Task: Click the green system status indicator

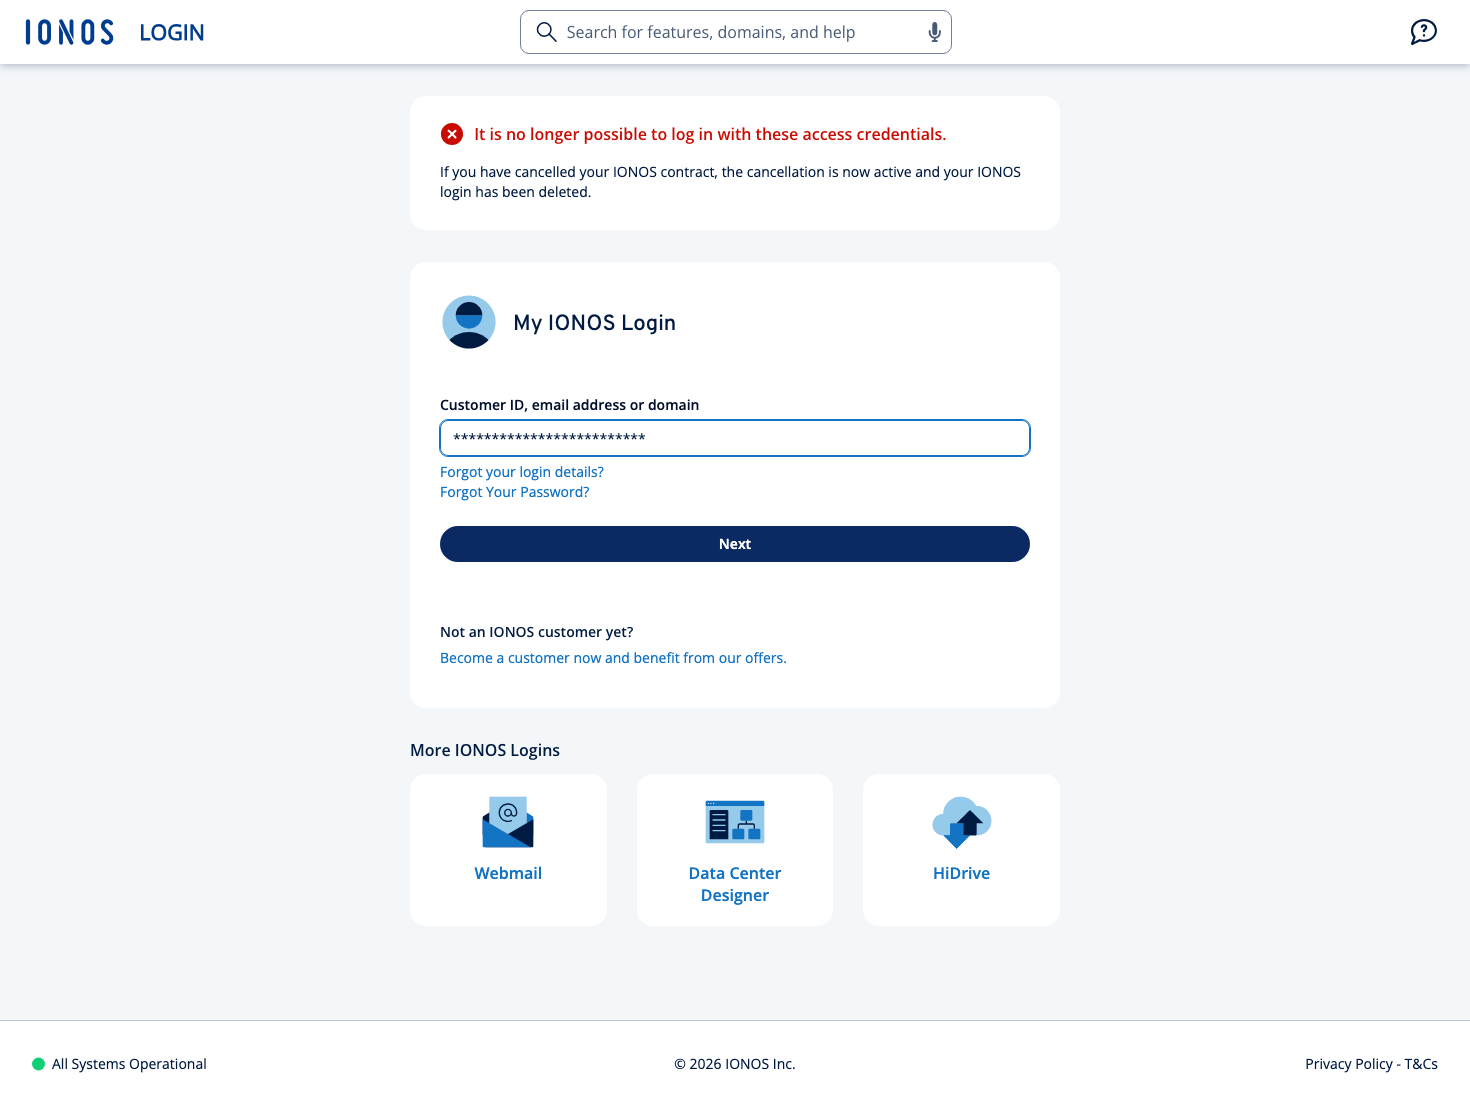Action: click(x=38, y=1064)
